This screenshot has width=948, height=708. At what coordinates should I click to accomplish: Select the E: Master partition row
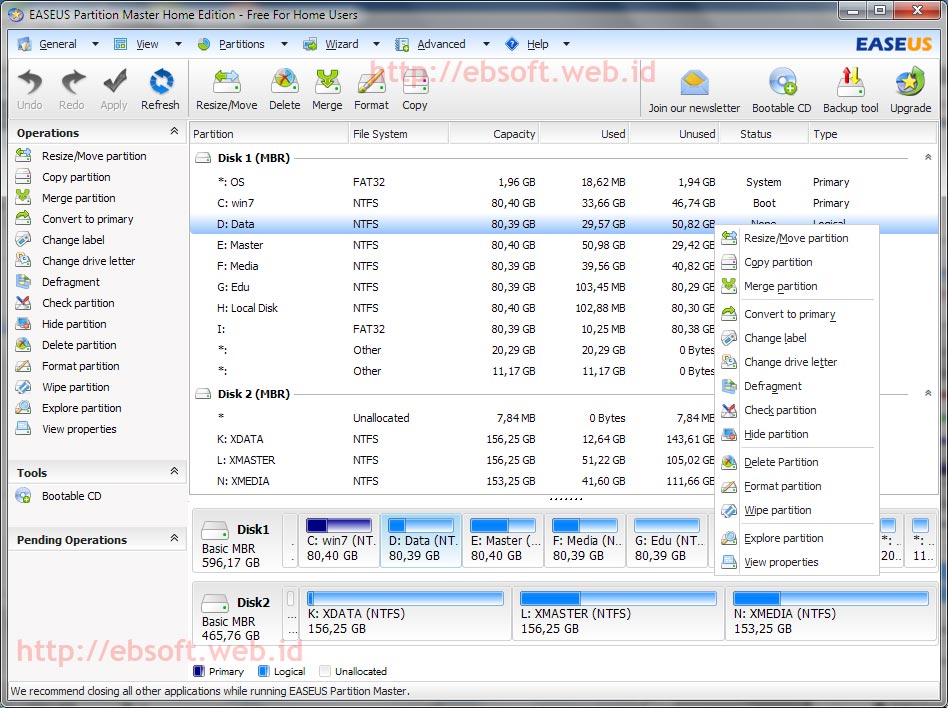(x=452, y=245)
